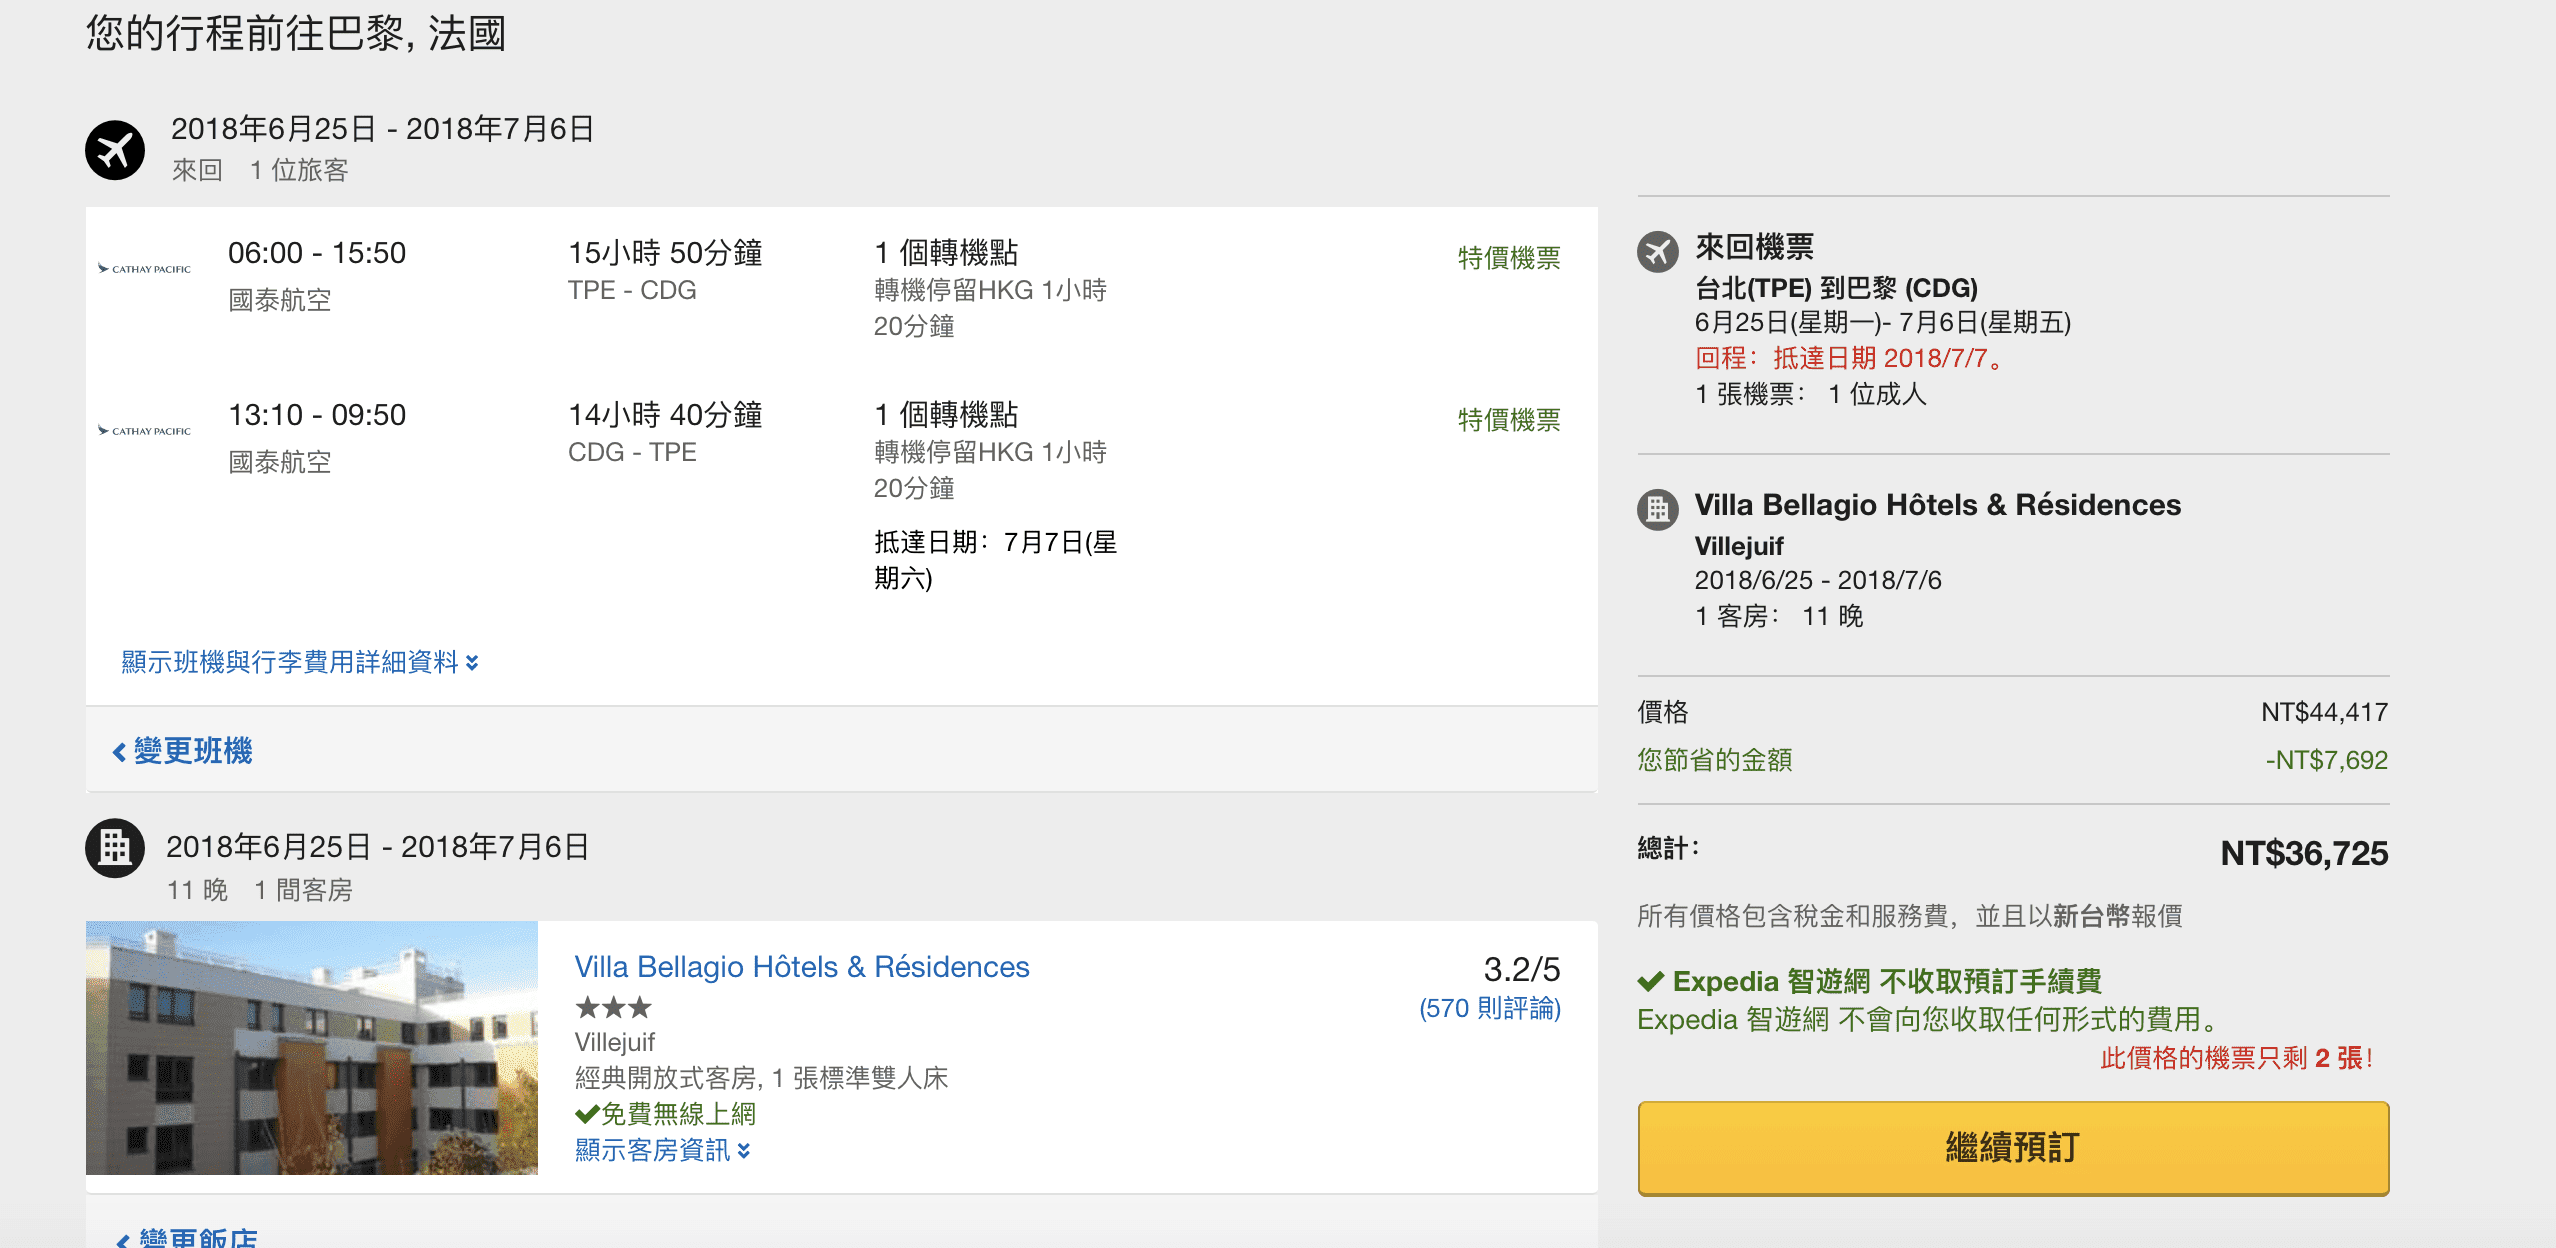The image size is (2556, 1248).
Task: Click Cathay Pacific logo of the 06:00 flight
Action: coord(144,269)
